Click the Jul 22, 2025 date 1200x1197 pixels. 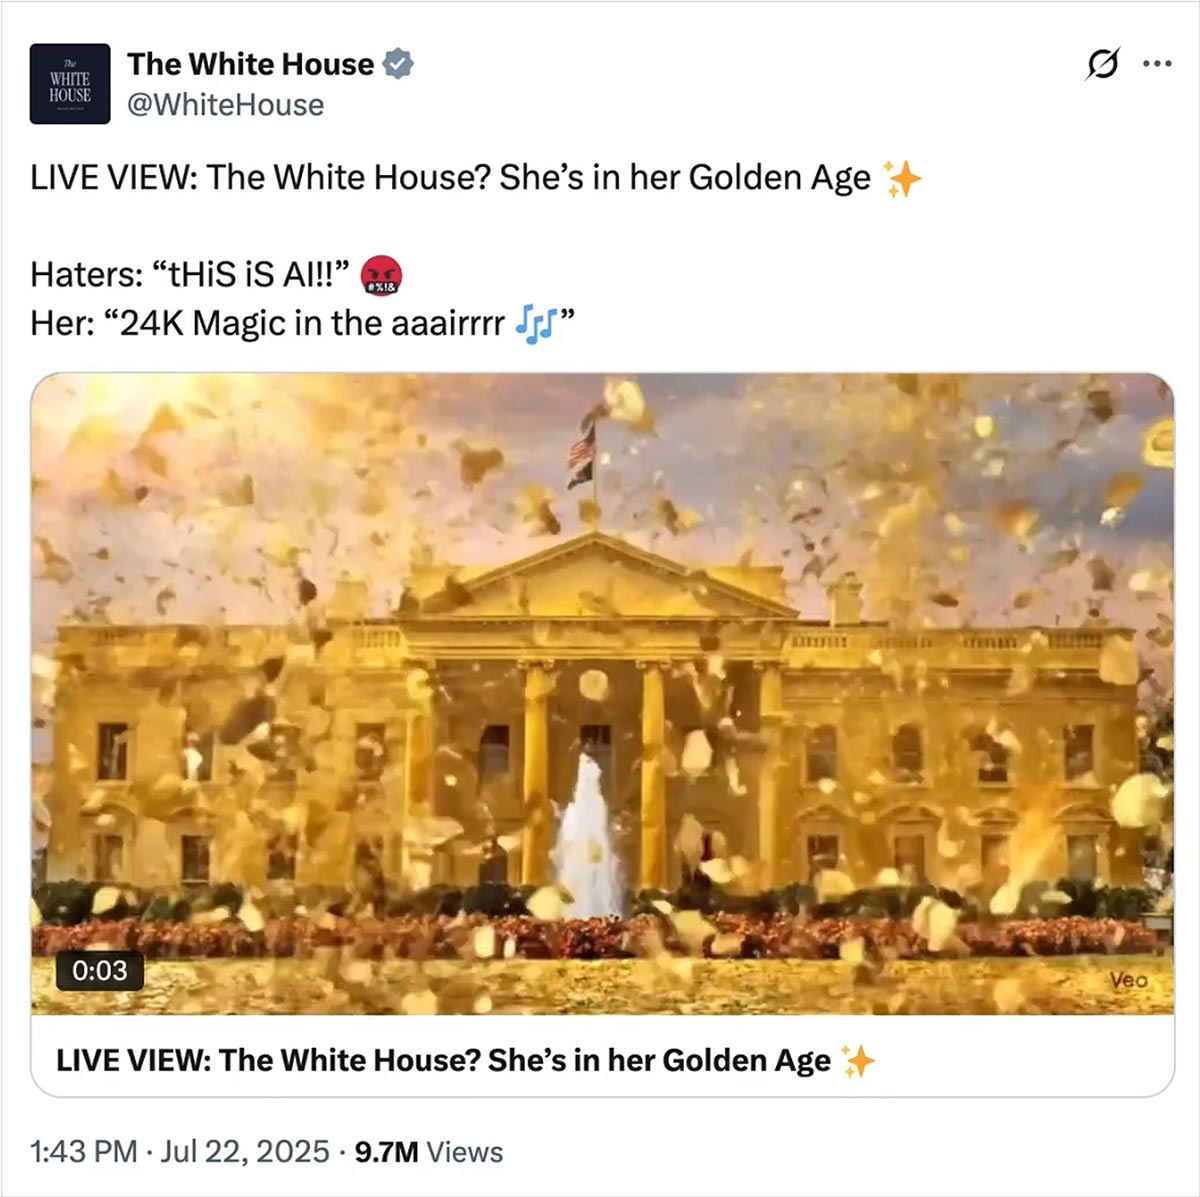(245, 1152)
